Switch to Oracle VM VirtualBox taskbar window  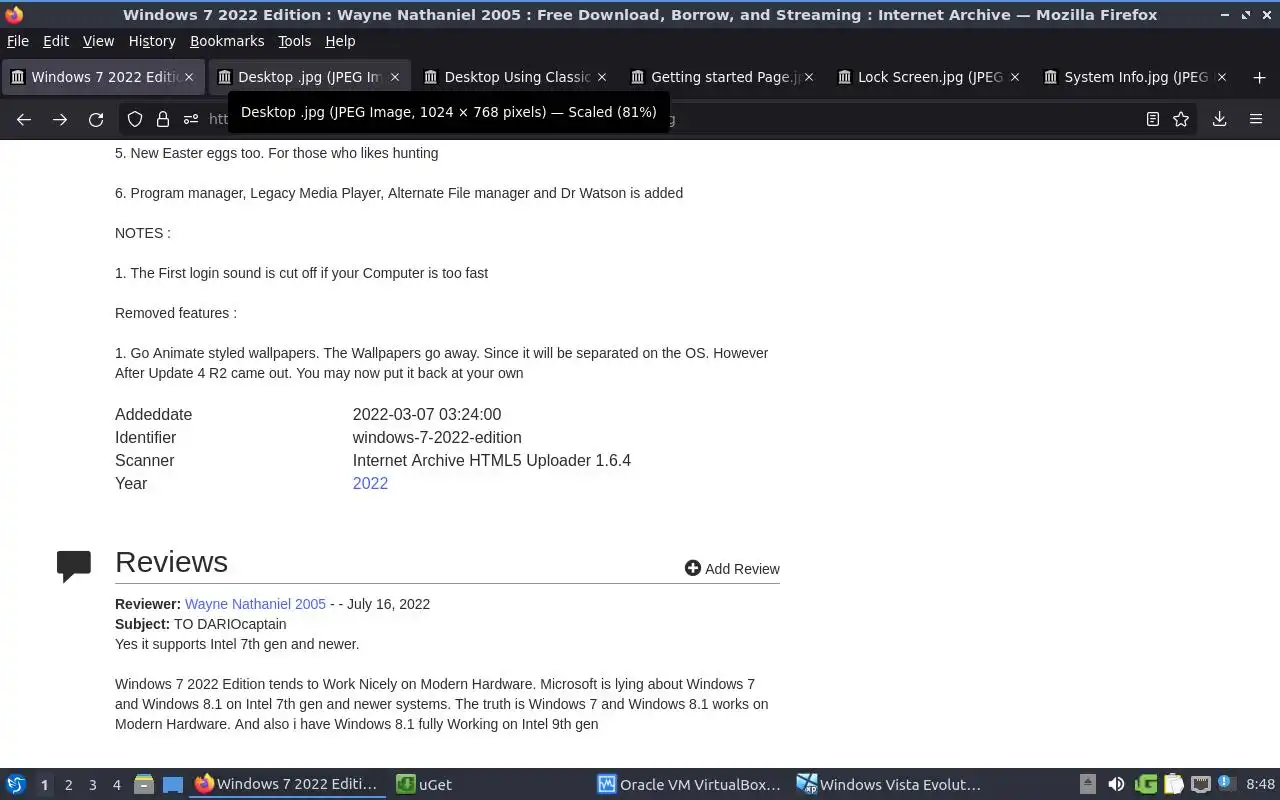pyautogui.click(x=691, y=784)
